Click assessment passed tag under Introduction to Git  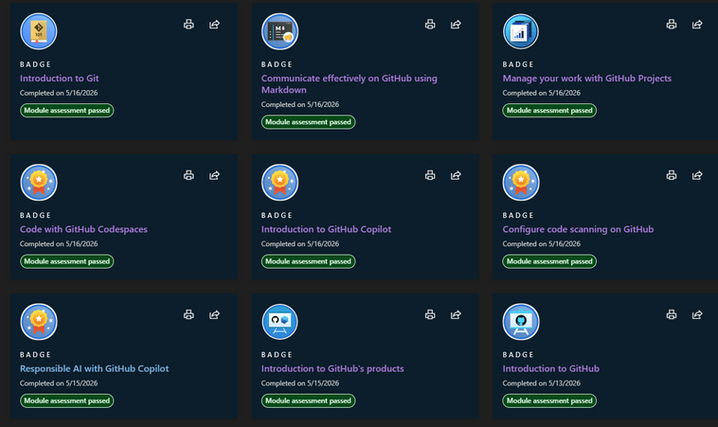(x=67, y=110)
